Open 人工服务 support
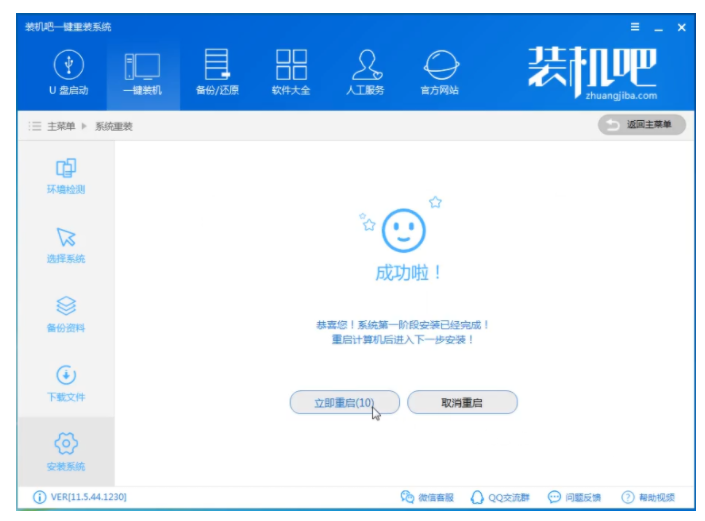Image resolution: width=705 pixels, height=521 pixels. pos(365,72)
